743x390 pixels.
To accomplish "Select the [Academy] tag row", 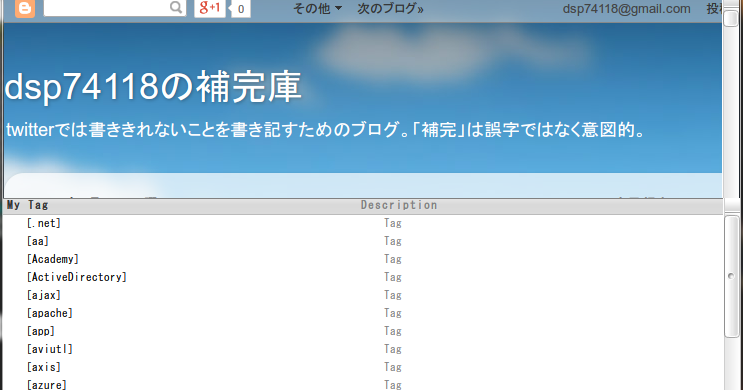I will pyautogui.click(x=362, y=259).
